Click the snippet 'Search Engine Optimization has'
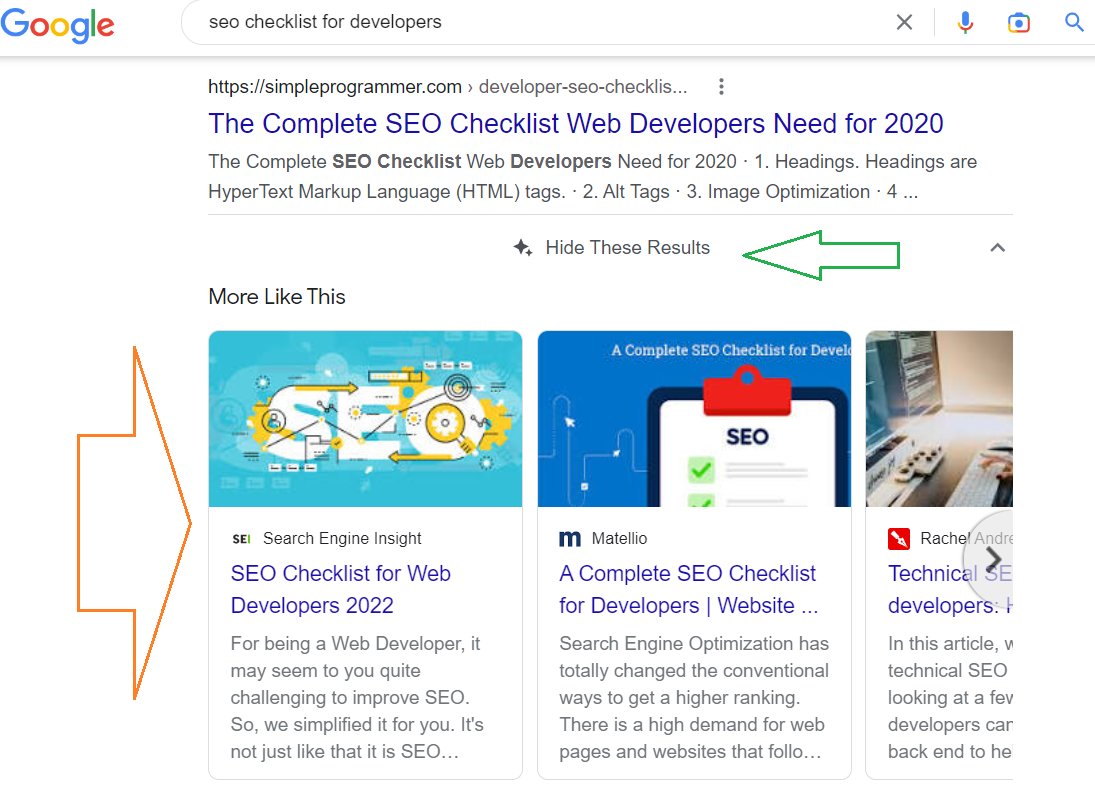This screenshot has width=1095, height=795. (693, 643)
